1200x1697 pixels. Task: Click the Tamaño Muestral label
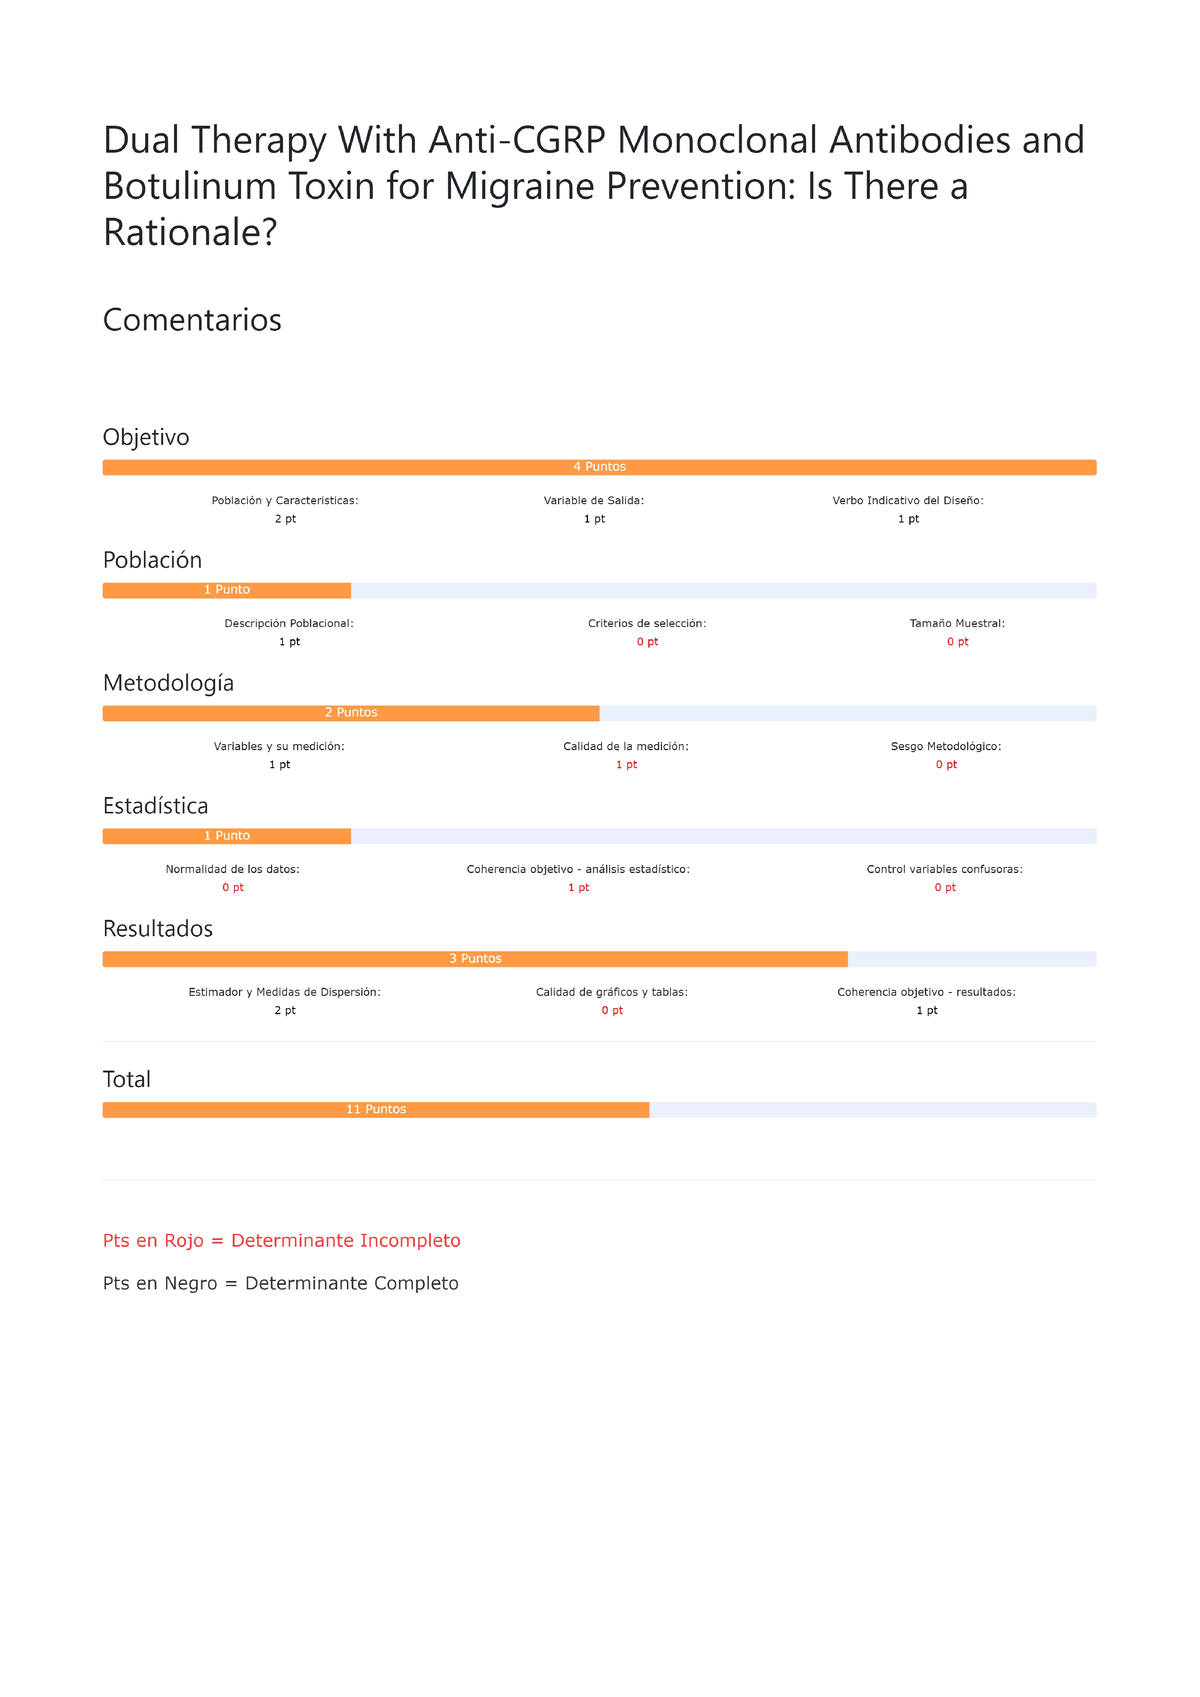[x=957, y=623]
